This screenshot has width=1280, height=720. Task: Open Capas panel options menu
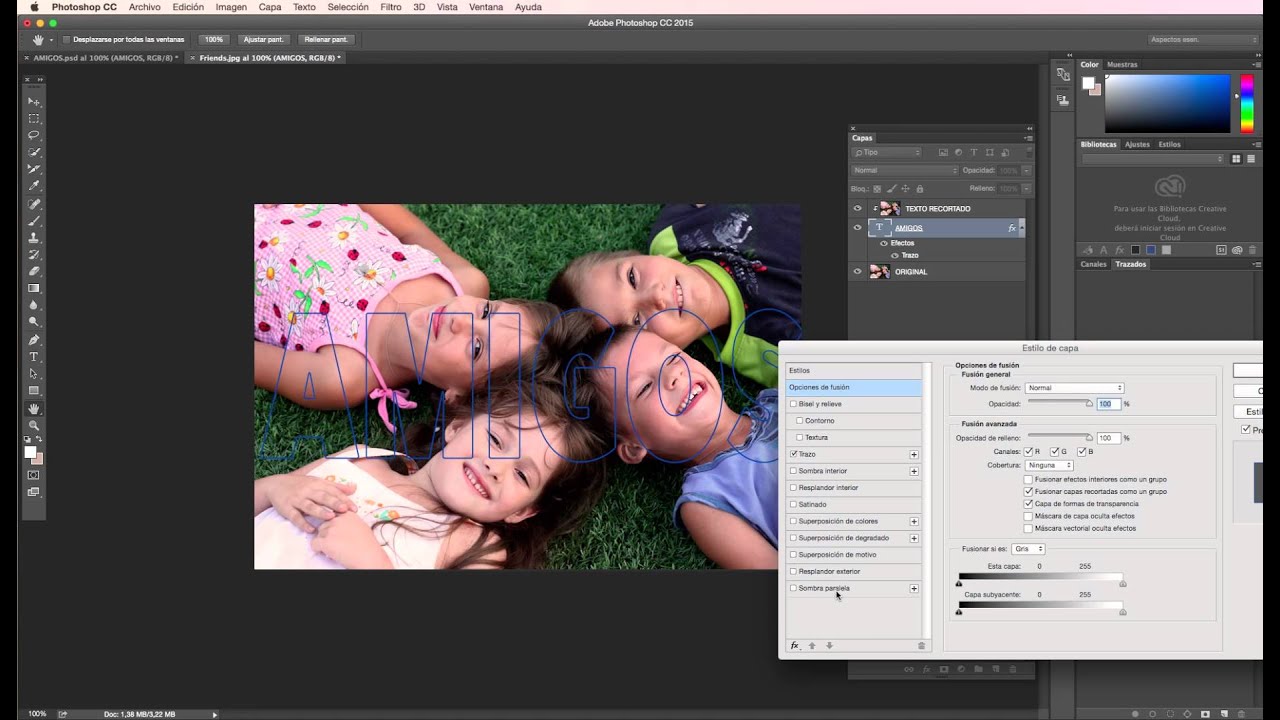[x=1028, y=138]
